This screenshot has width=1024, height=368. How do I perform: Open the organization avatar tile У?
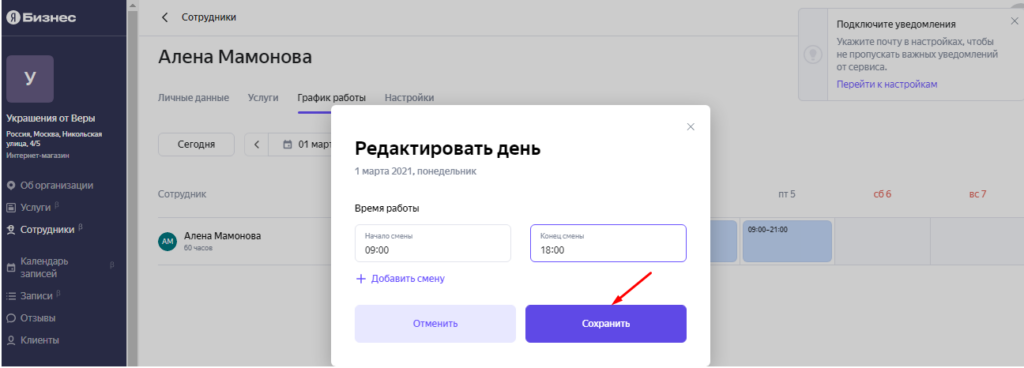pos(30,78)
